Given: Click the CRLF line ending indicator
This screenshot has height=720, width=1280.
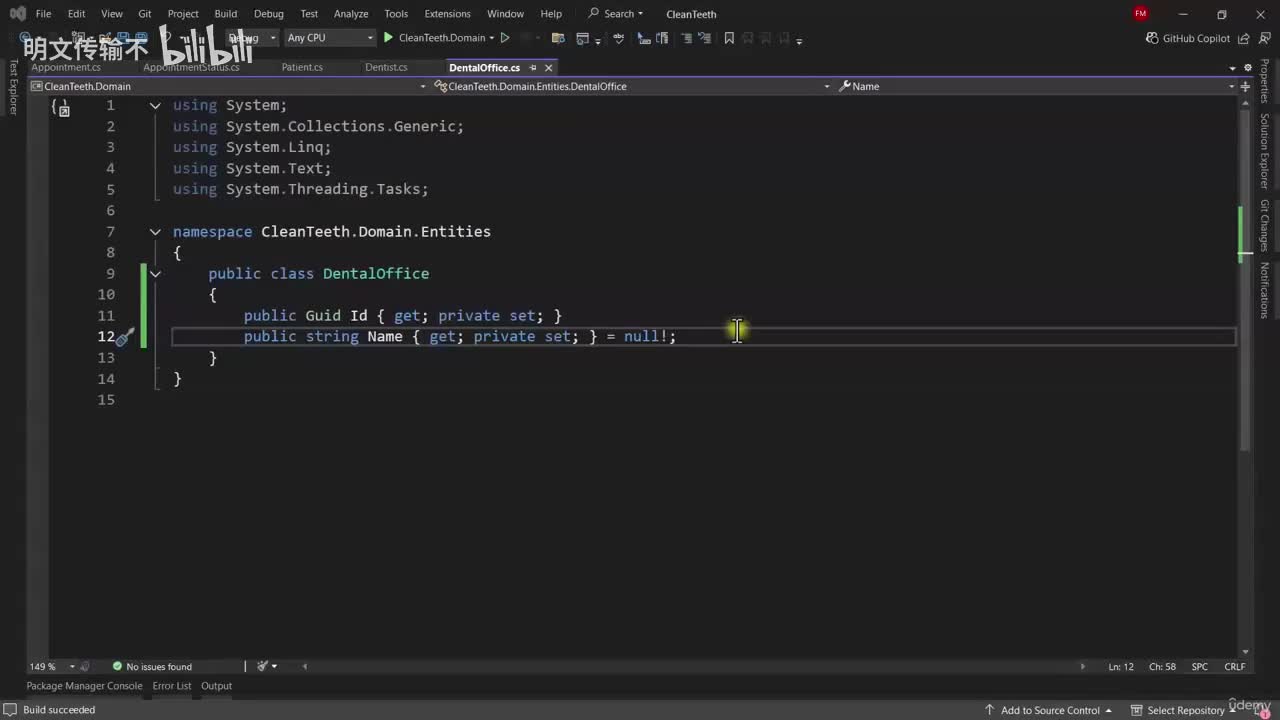Looking at the screenshot, I should 1235,666.
